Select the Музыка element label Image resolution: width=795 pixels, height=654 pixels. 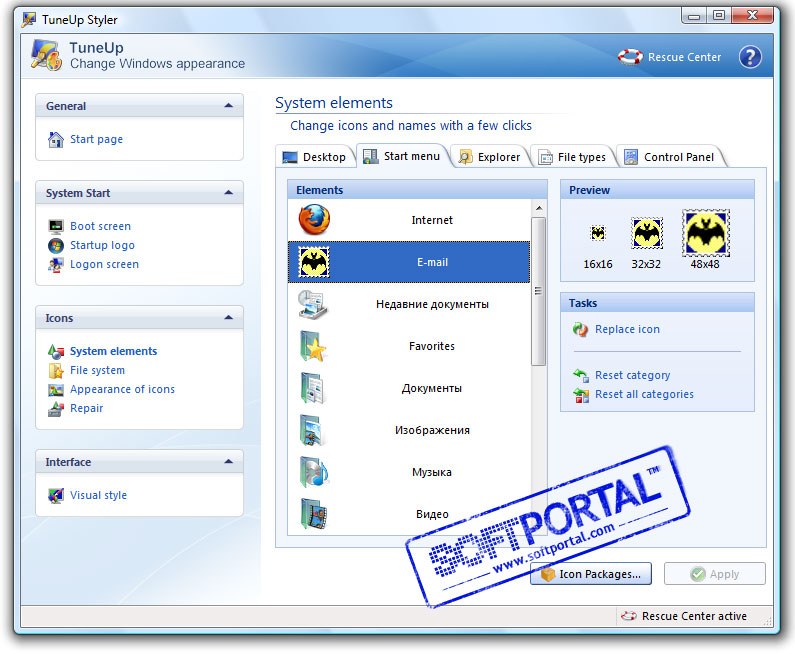point(432,472)
